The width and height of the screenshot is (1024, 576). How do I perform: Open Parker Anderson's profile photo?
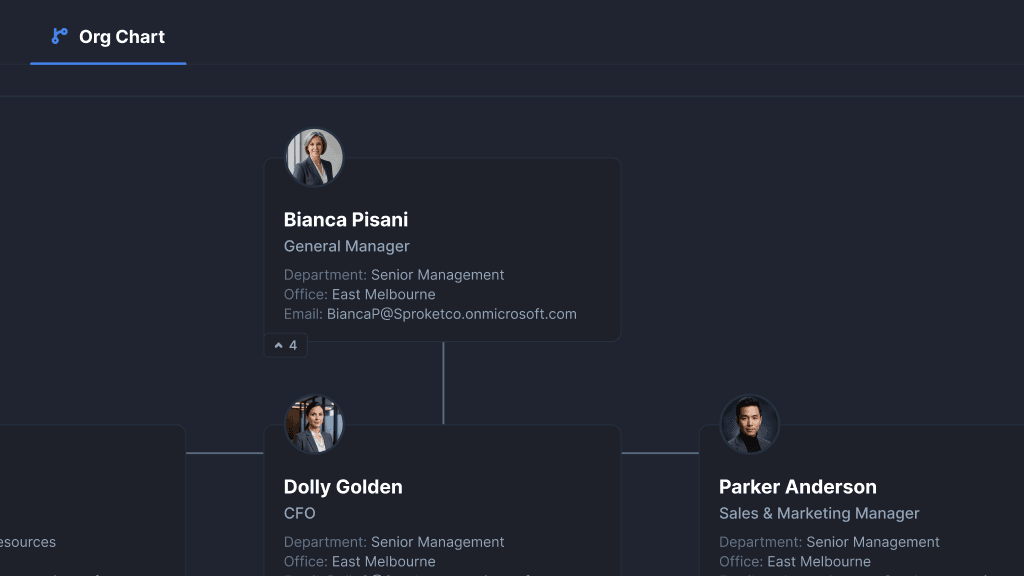(x=749, y=424)
